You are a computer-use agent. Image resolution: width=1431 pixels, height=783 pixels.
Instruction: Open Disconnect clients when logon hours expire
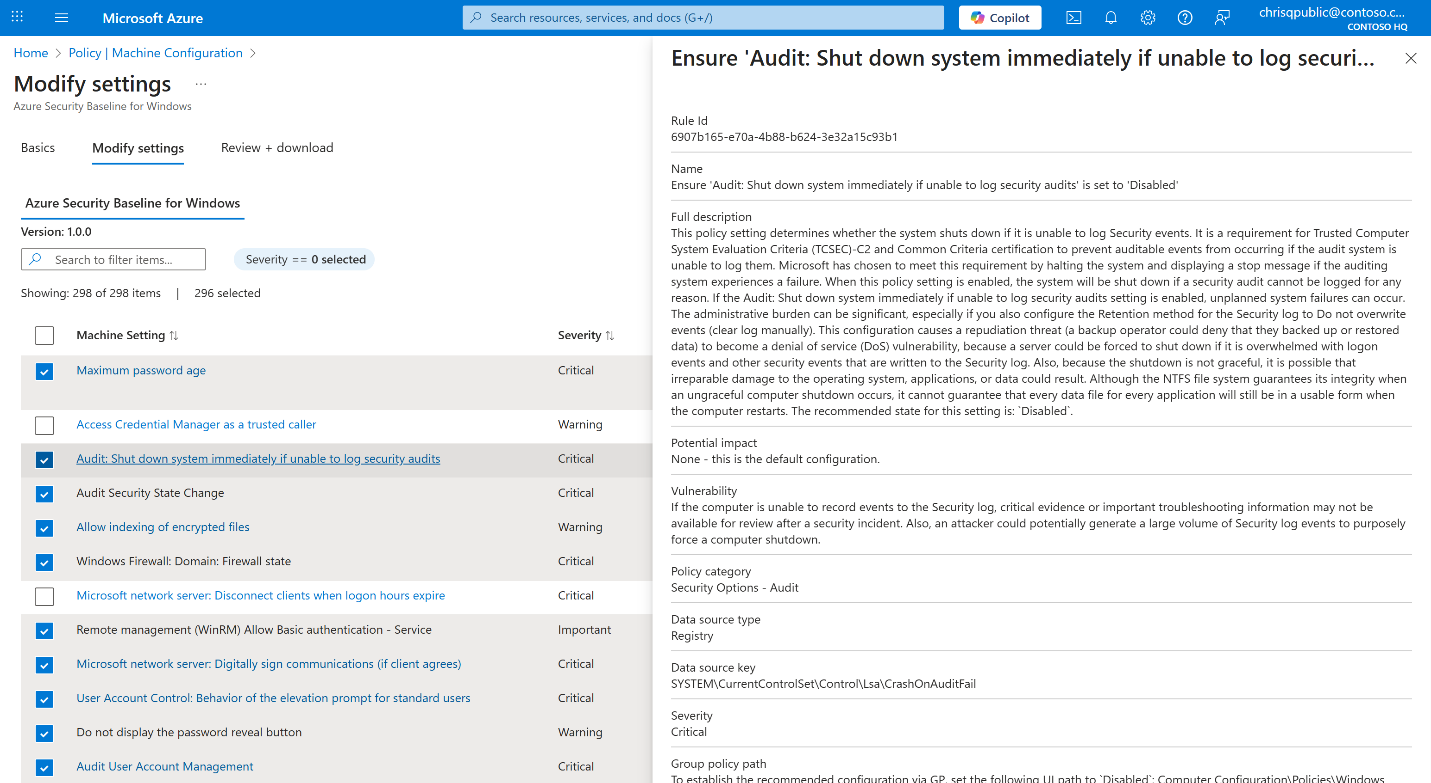[x=261, y=595]
